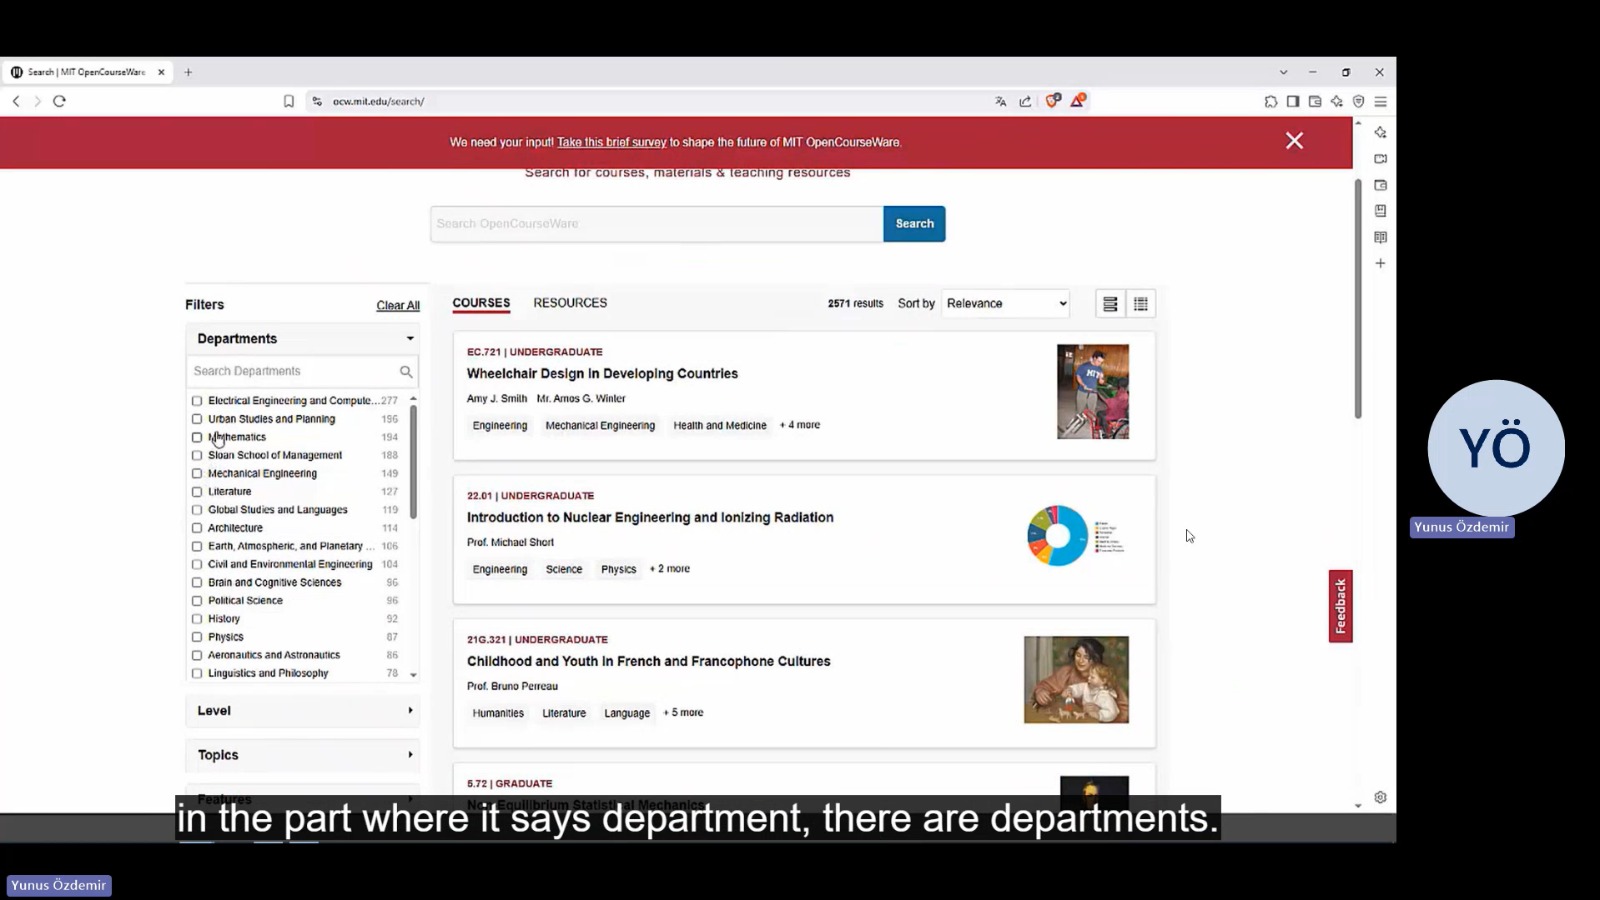Open the bookmarks icon in the right sidebar
1600x900 pixels.
click(1381, 211)
